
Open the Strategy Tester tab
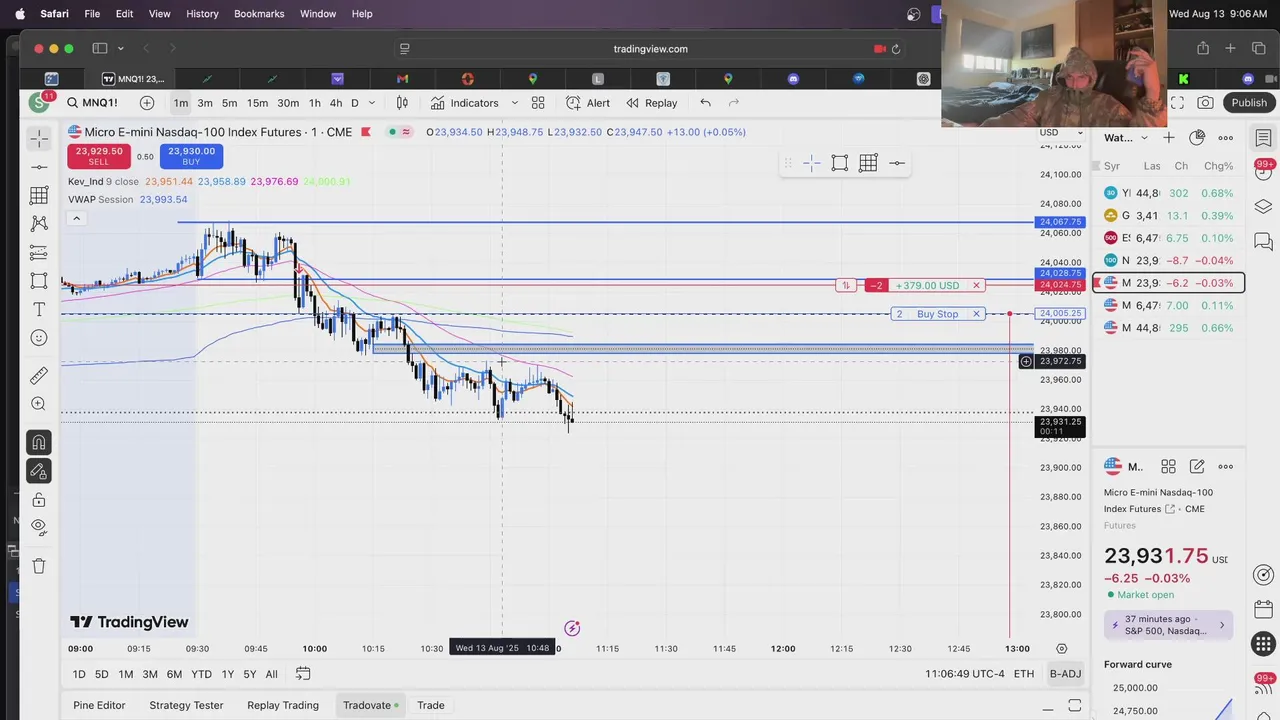click(x=186, y=705)
